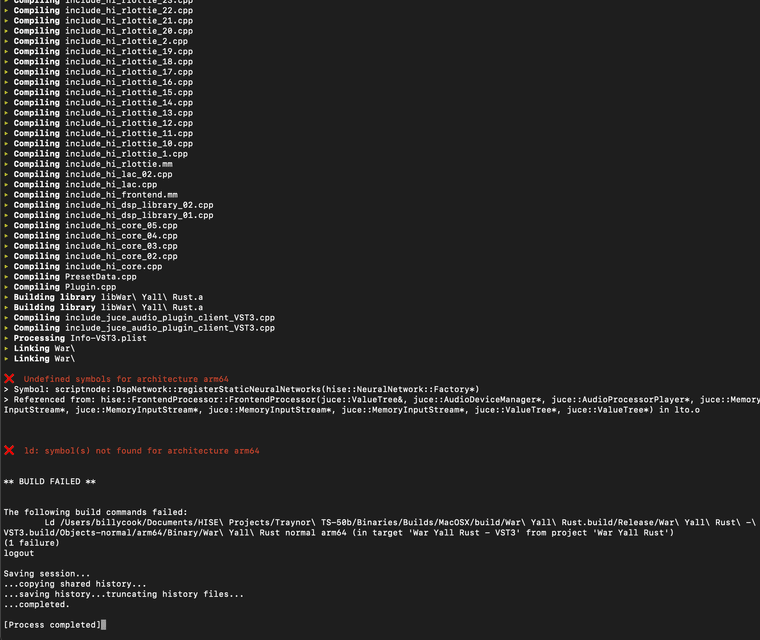760x640 pixels.
Task: Click the line 'The following build commands failed:'
Action: tap(95, 512)
